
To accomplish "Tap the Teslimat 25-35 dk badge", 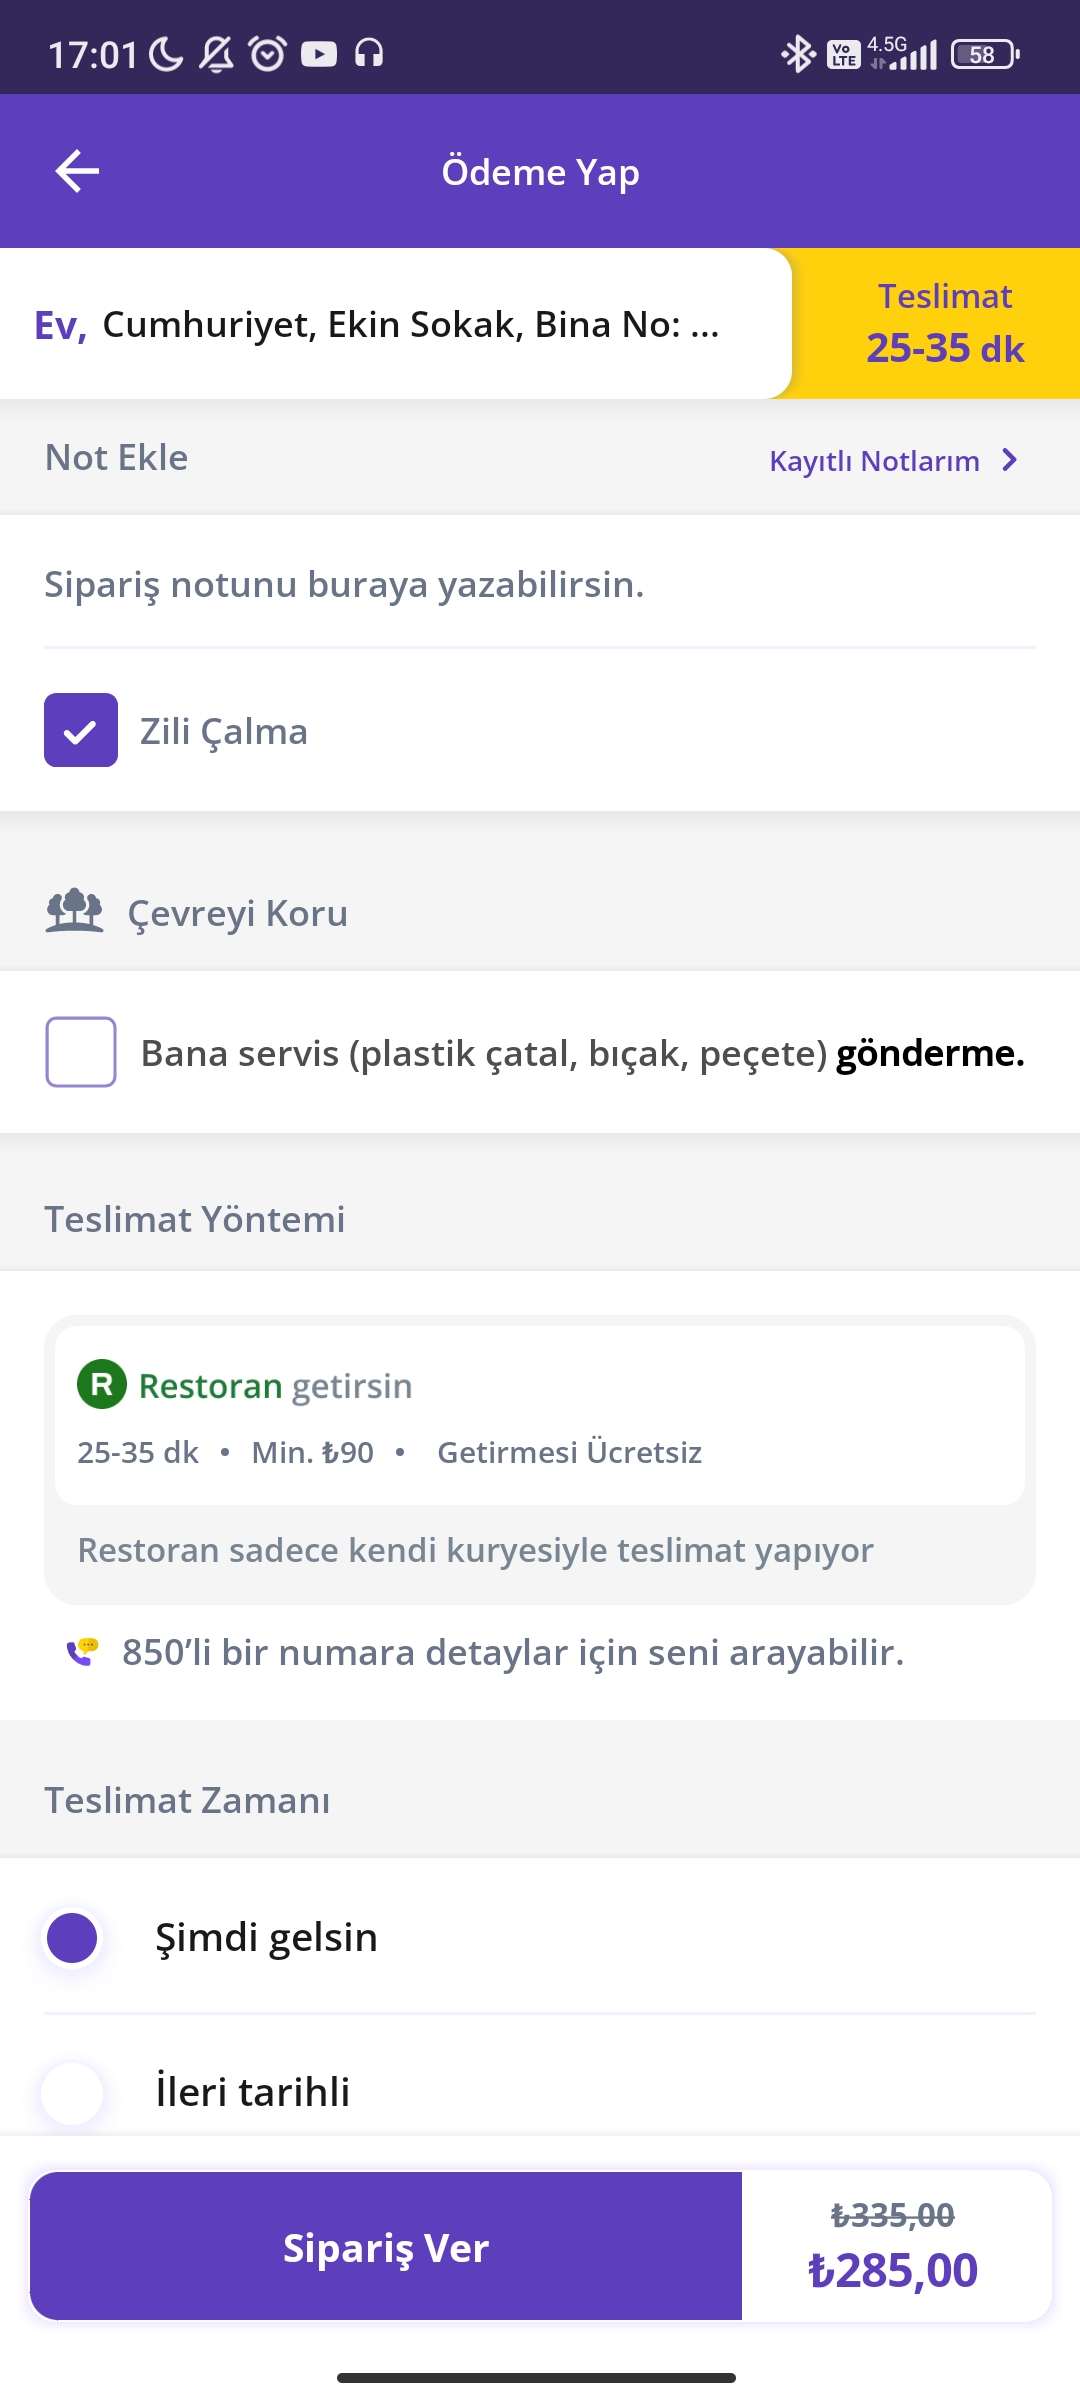I will 944,323.
